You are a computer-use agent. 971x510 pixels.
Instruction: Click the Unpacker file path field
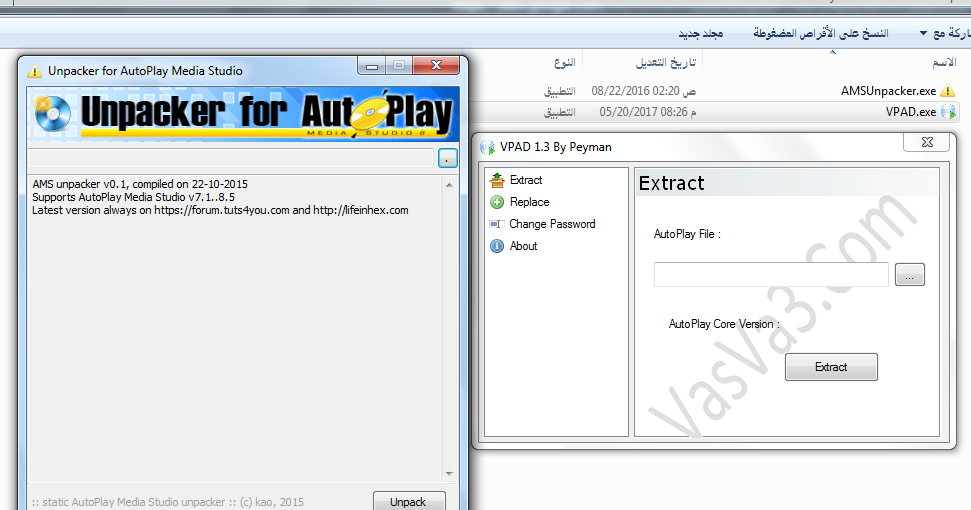tap(230, 158)
